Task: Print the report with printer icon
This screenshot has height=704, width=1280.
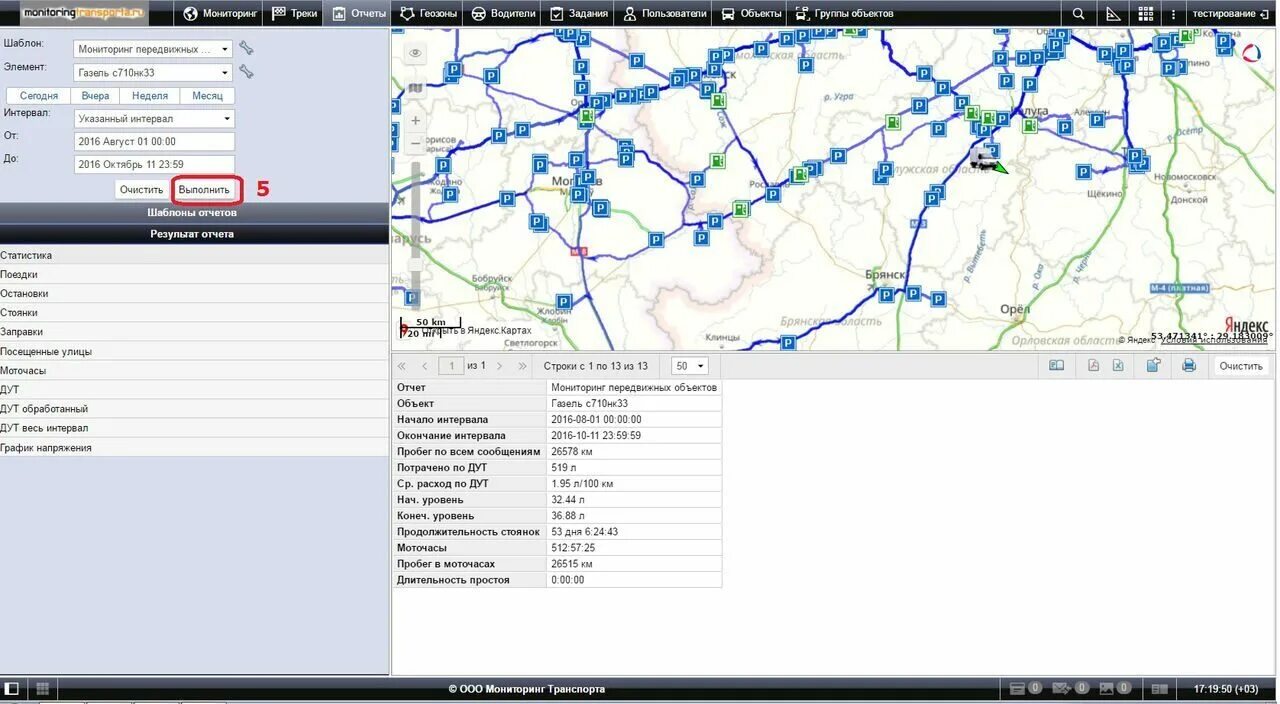Action: (1188, 366)
